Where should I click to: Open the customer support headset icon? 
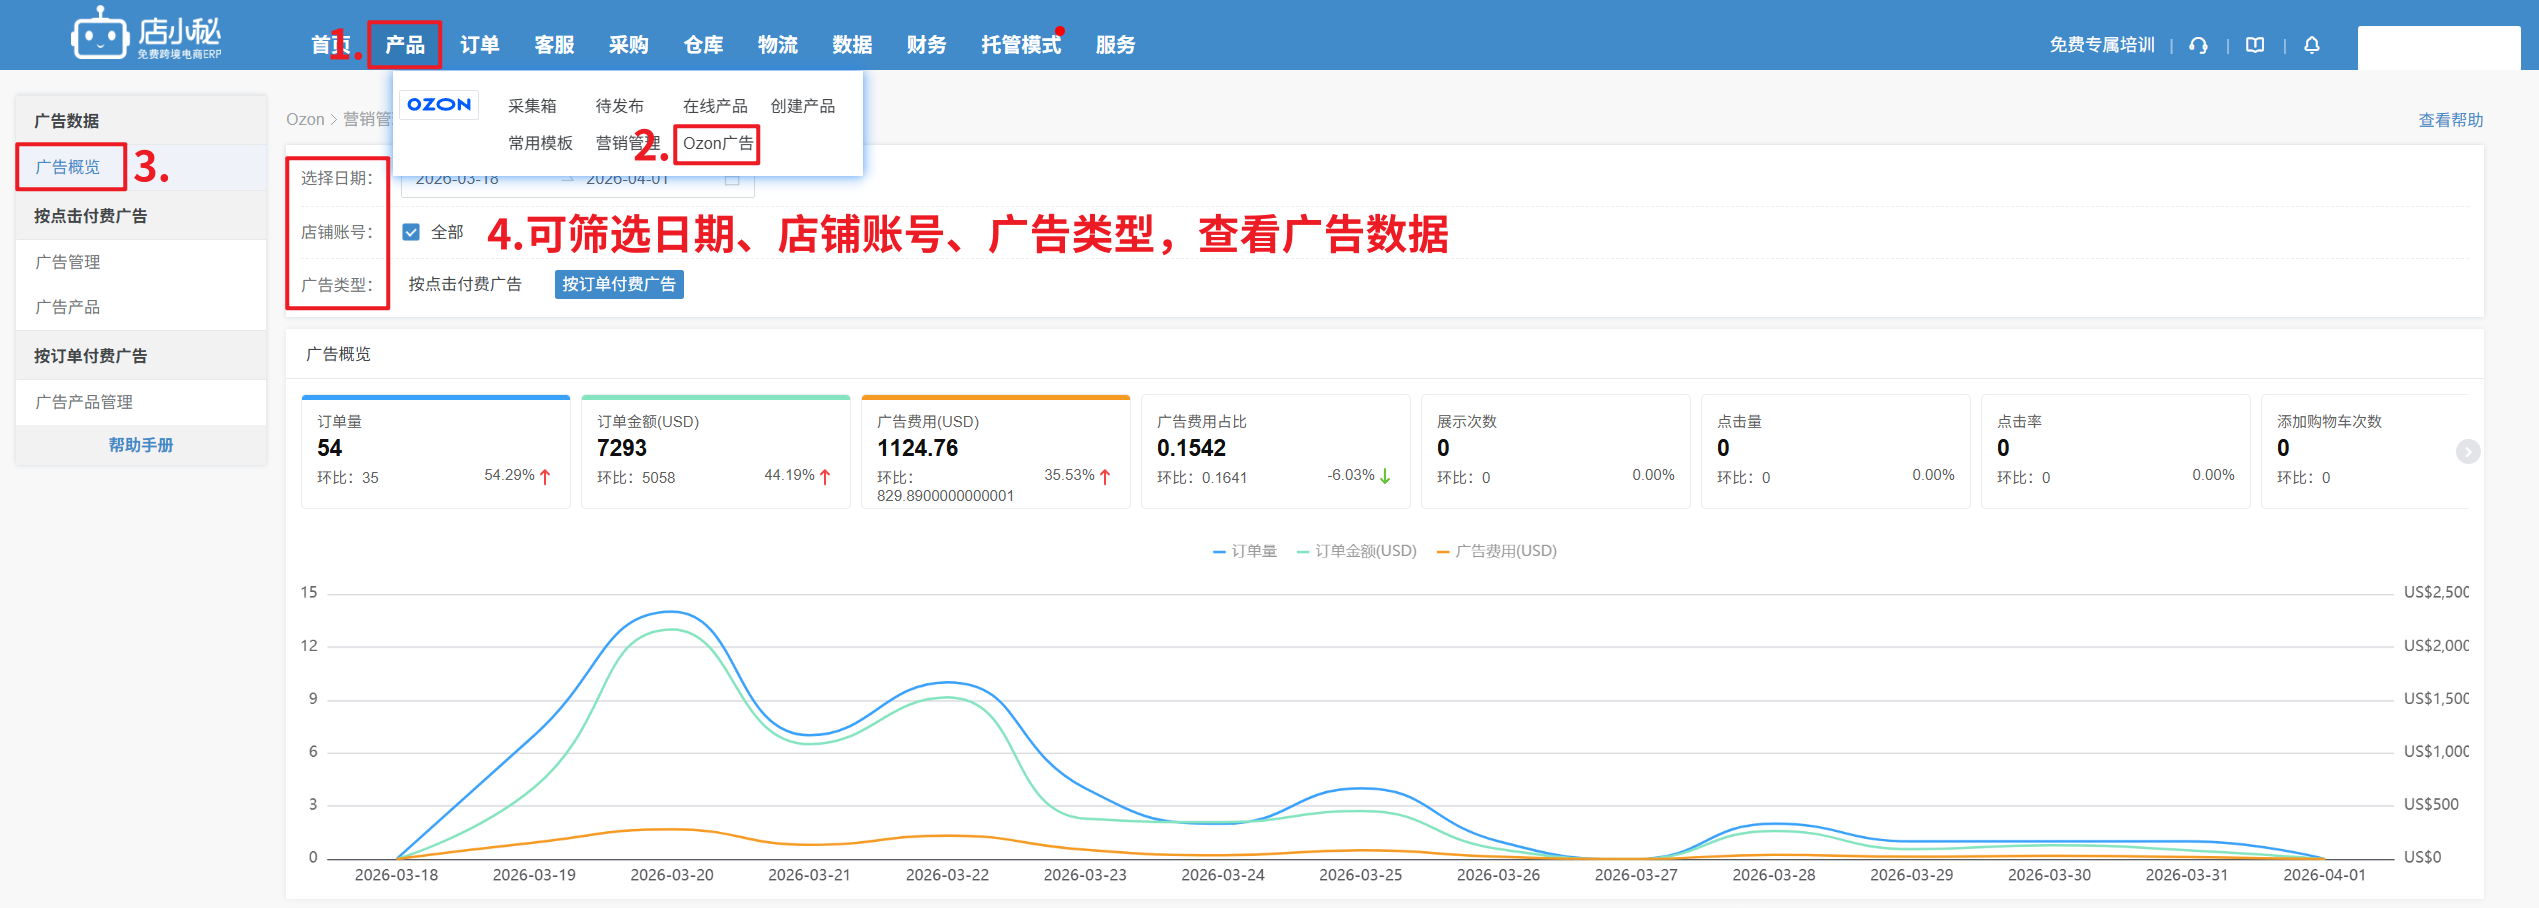[x=2198, y=45]
